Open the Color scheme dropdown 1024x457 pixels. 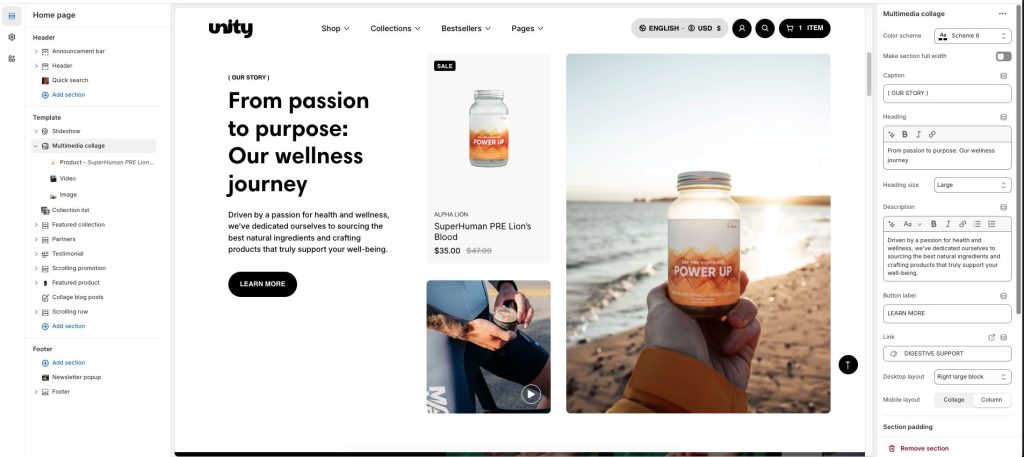click(972, 36)
